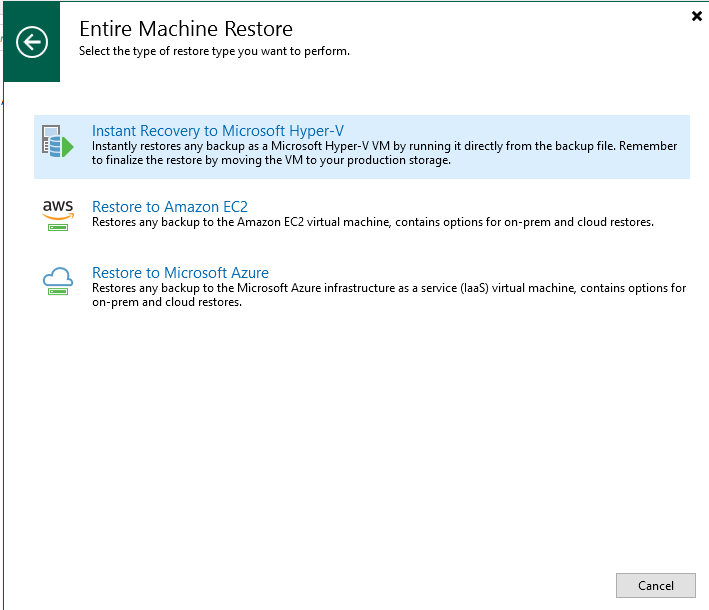
Task: Click the green header block behind back arrow
Action: [x=14, y=70]
